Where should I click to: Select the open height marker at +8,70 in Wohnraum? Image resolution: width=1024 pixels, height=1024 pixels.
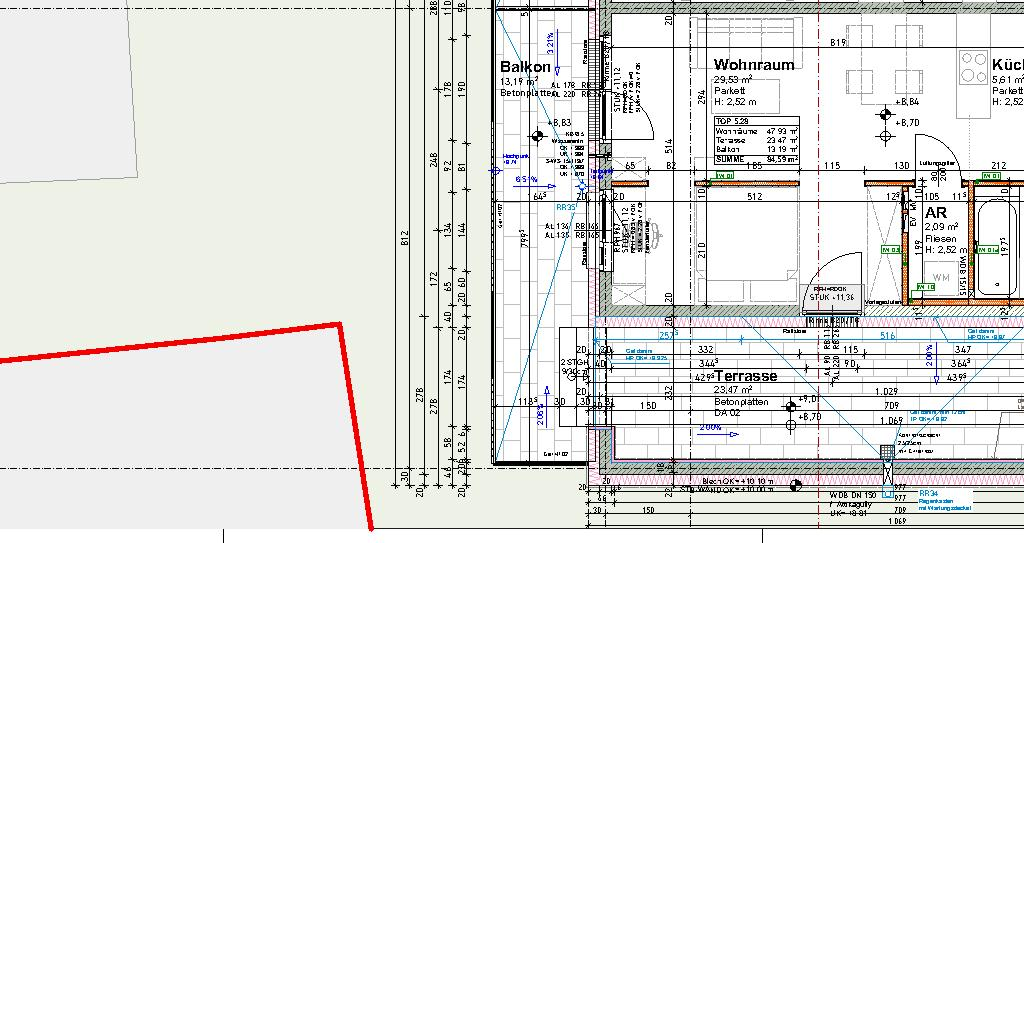click(x=884, y=135)
